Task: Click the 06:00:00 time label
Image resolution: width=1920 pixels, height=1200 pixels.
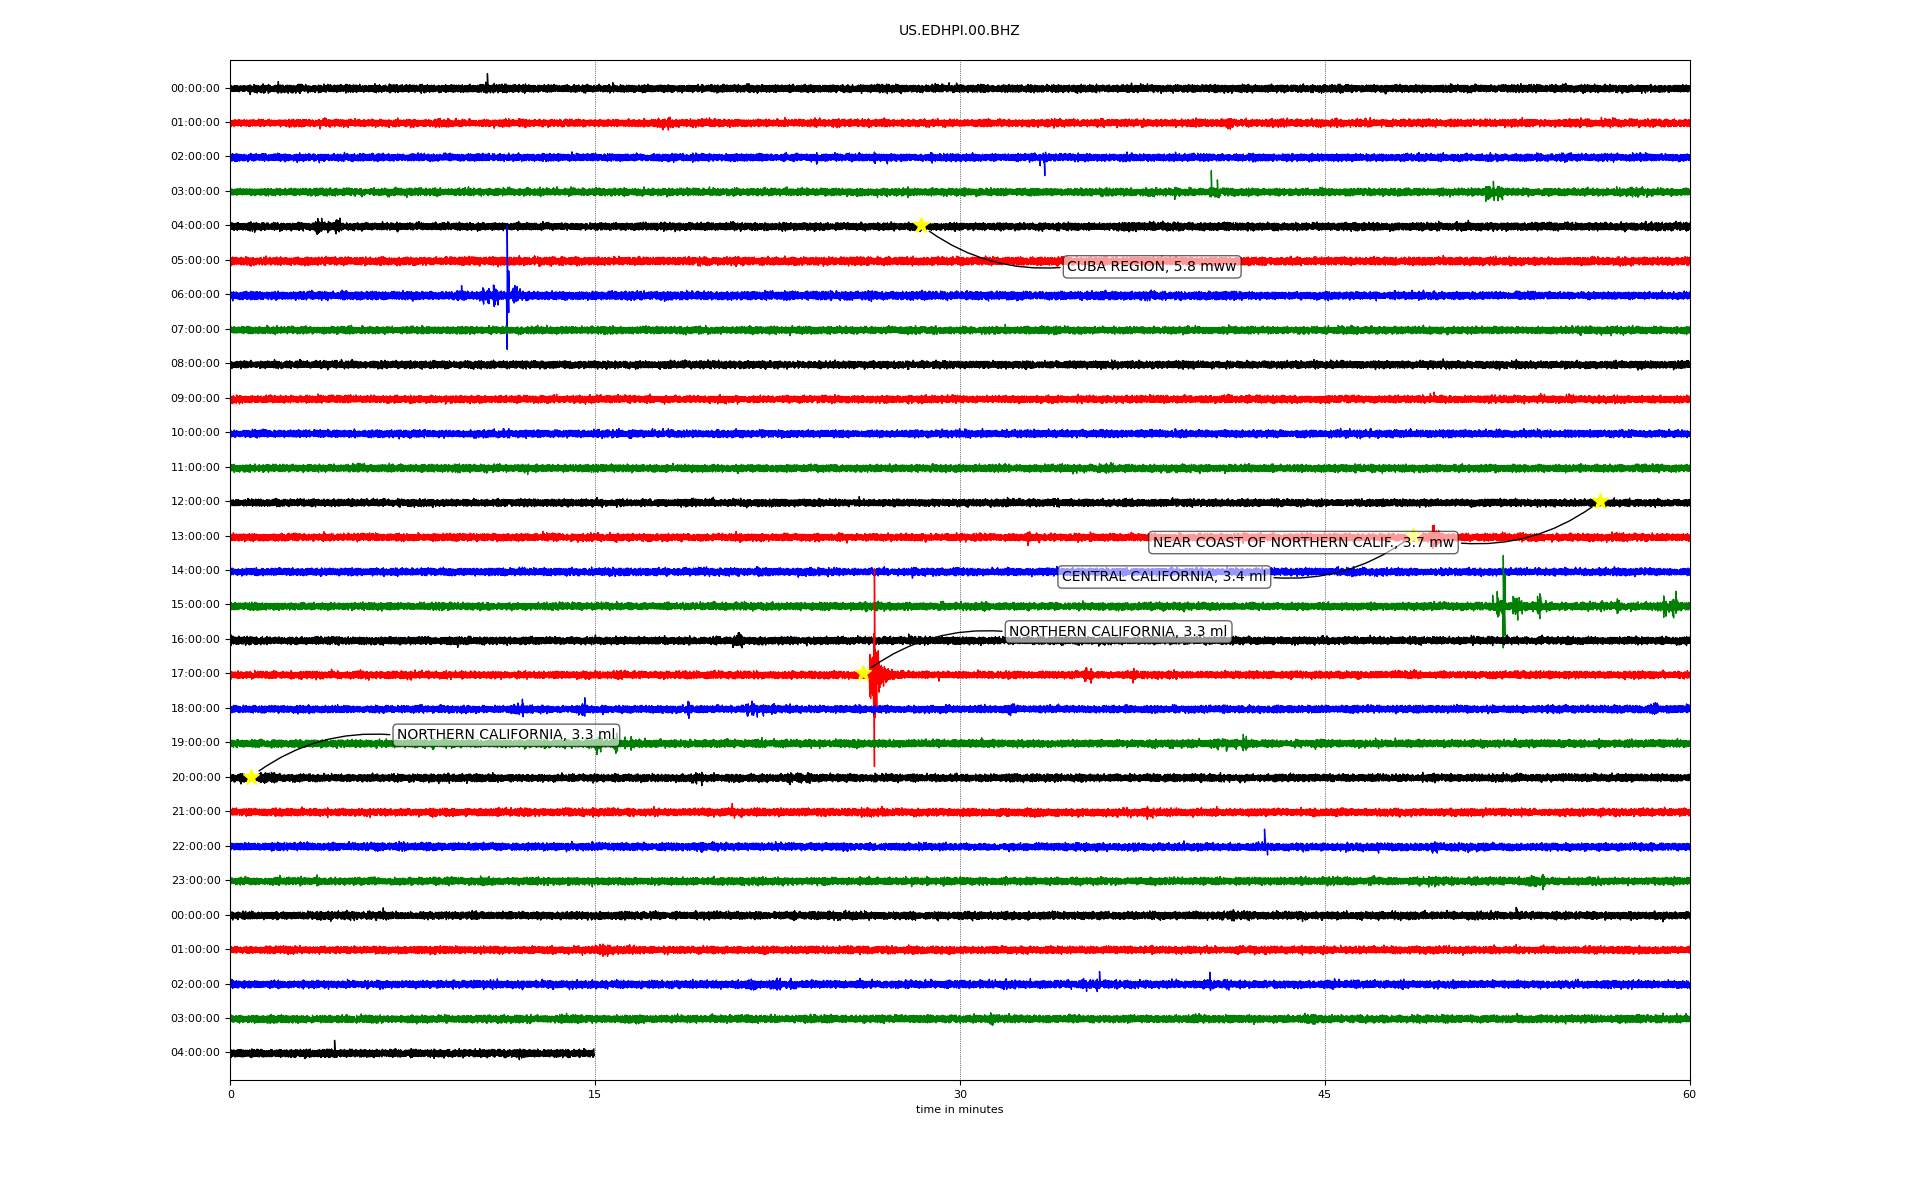Action: [x=195, y=295]
